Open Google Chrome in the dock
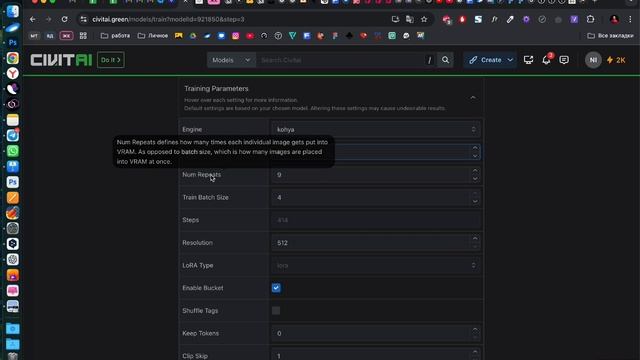 coord(13,58)
